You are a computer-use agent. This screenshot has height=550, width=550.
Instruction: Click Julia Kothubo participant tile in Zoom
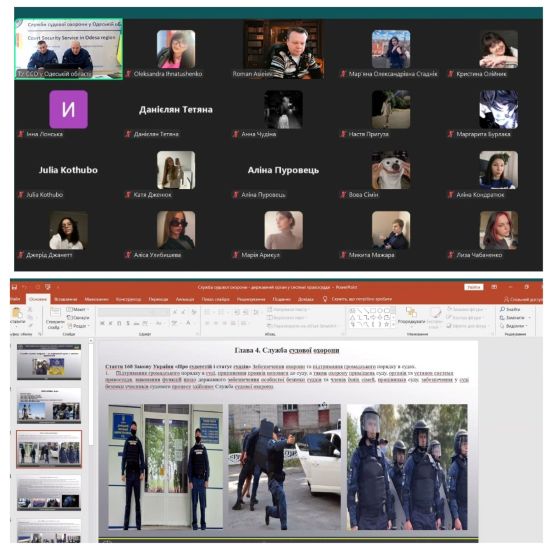pos(68,170)
